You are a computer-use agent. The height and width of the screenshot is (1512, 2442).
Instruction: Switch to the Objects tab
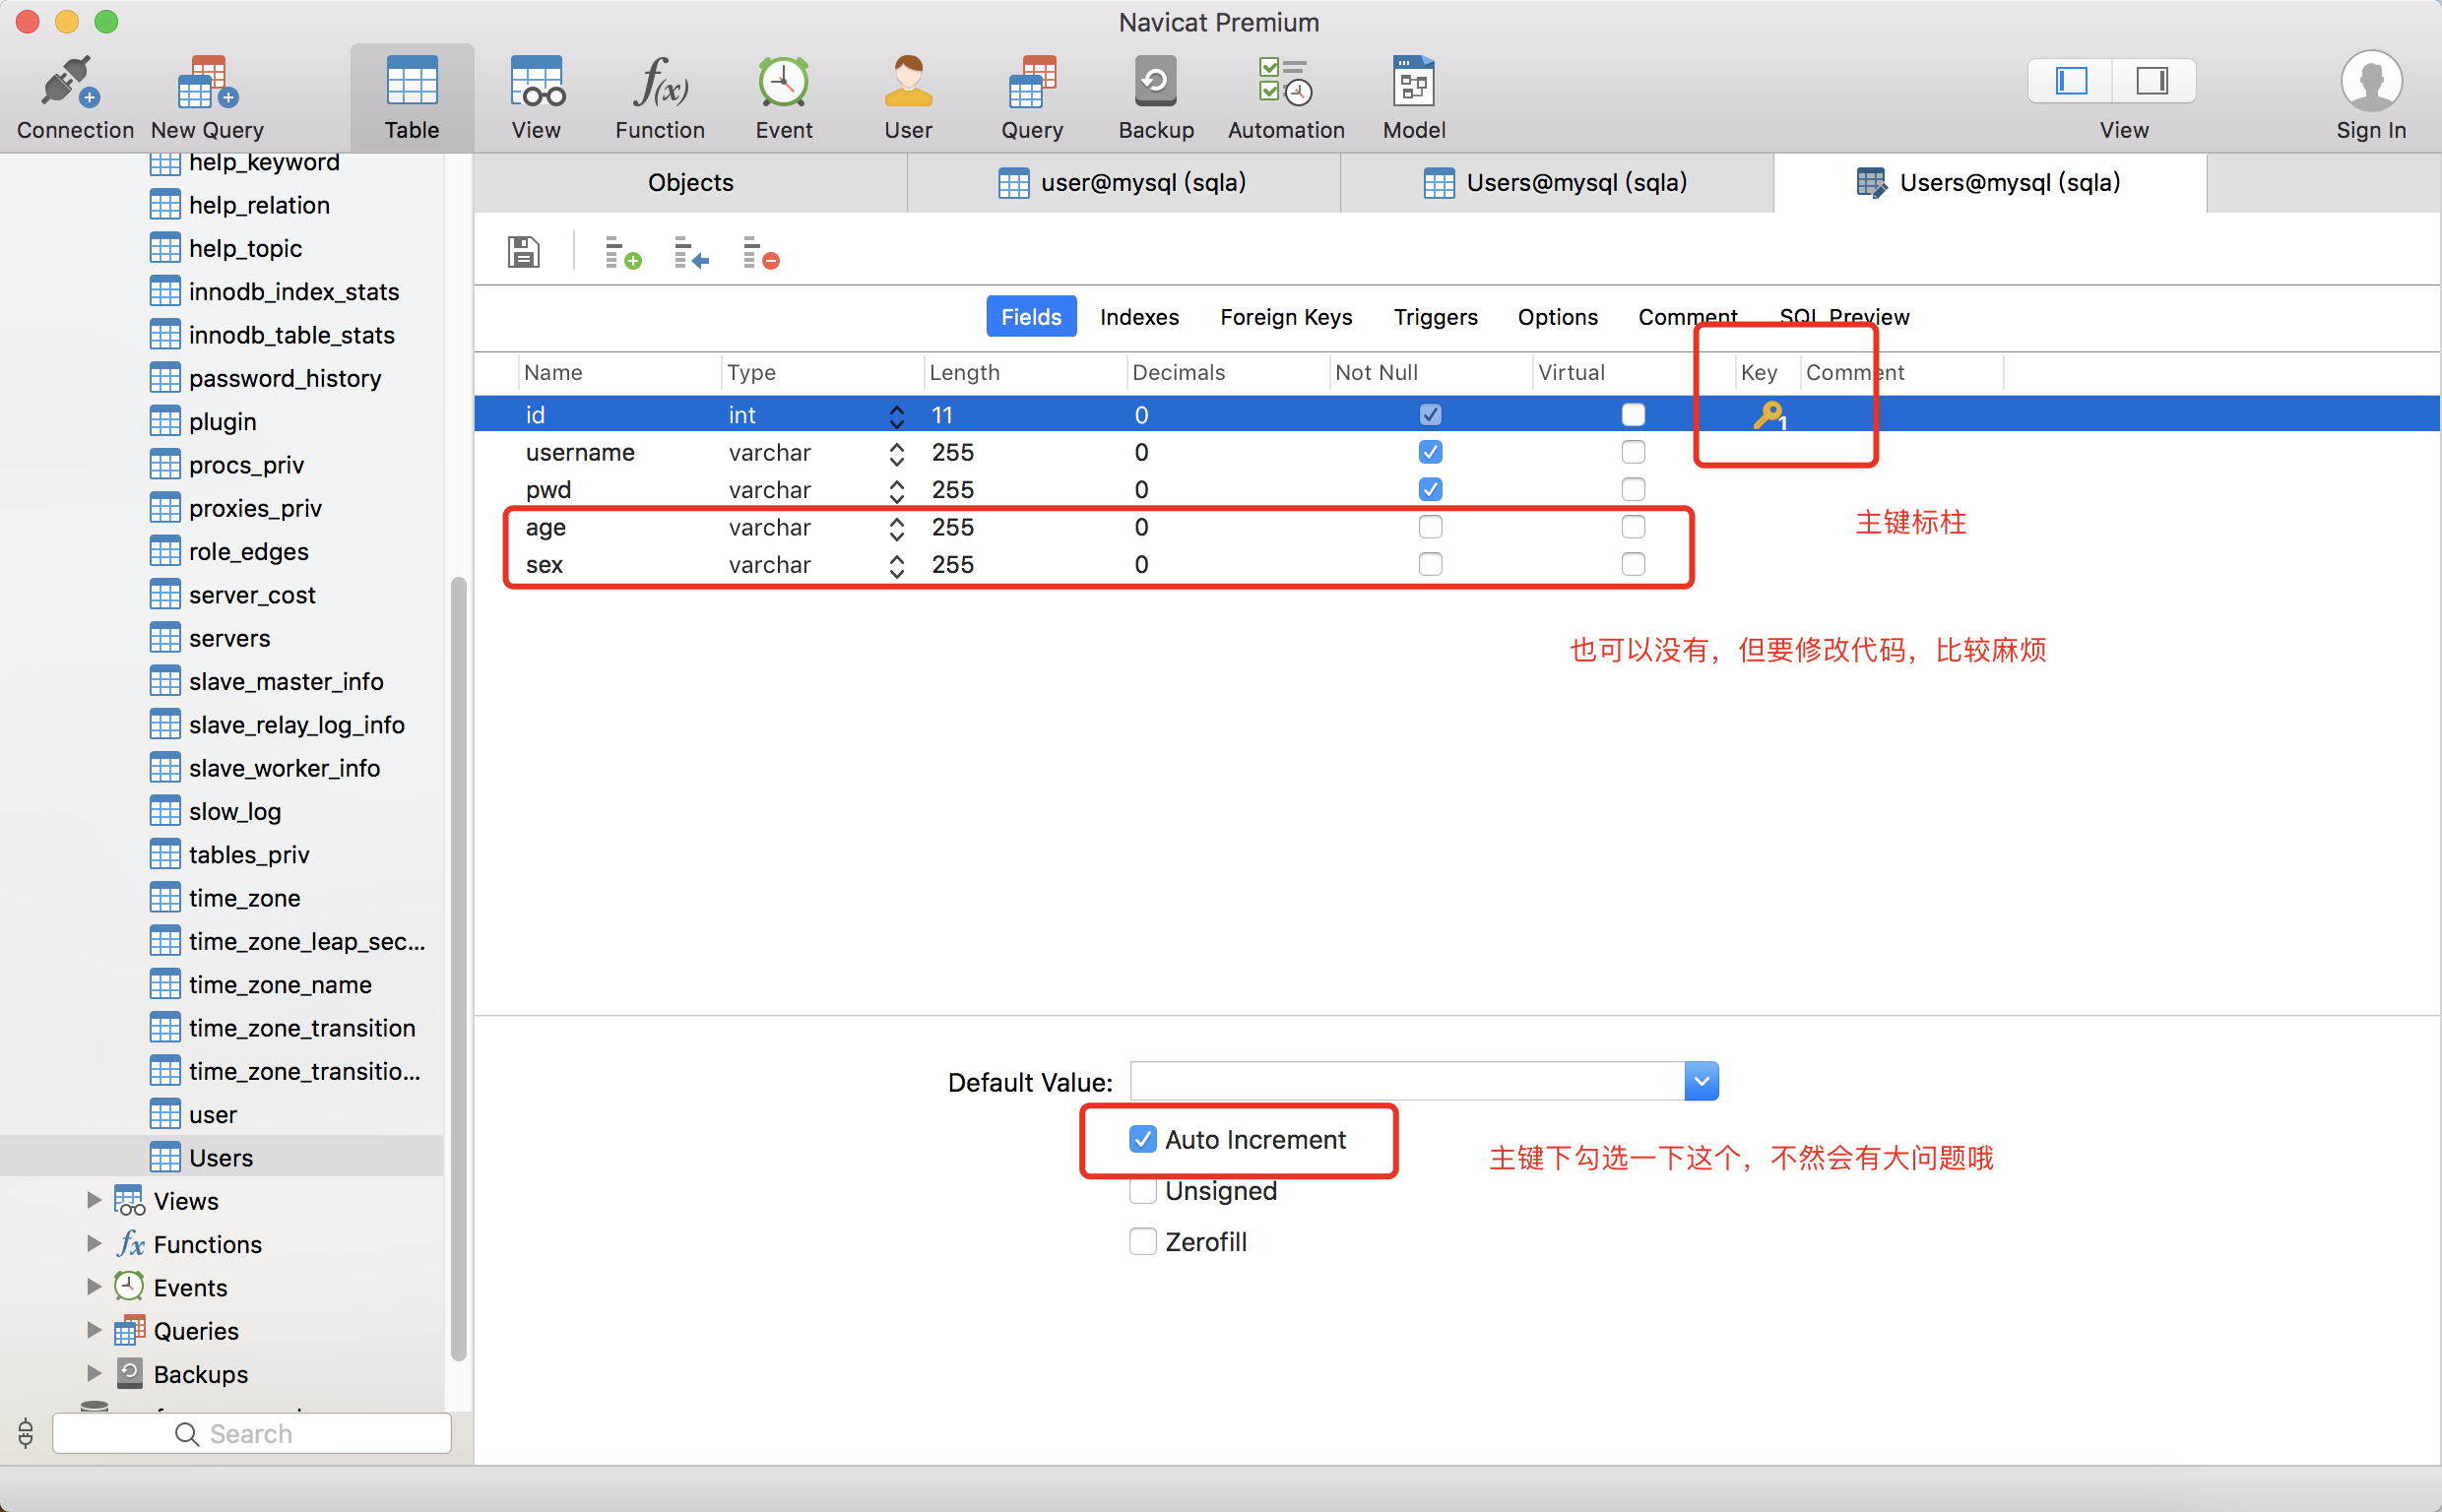[x=690, y=183]
